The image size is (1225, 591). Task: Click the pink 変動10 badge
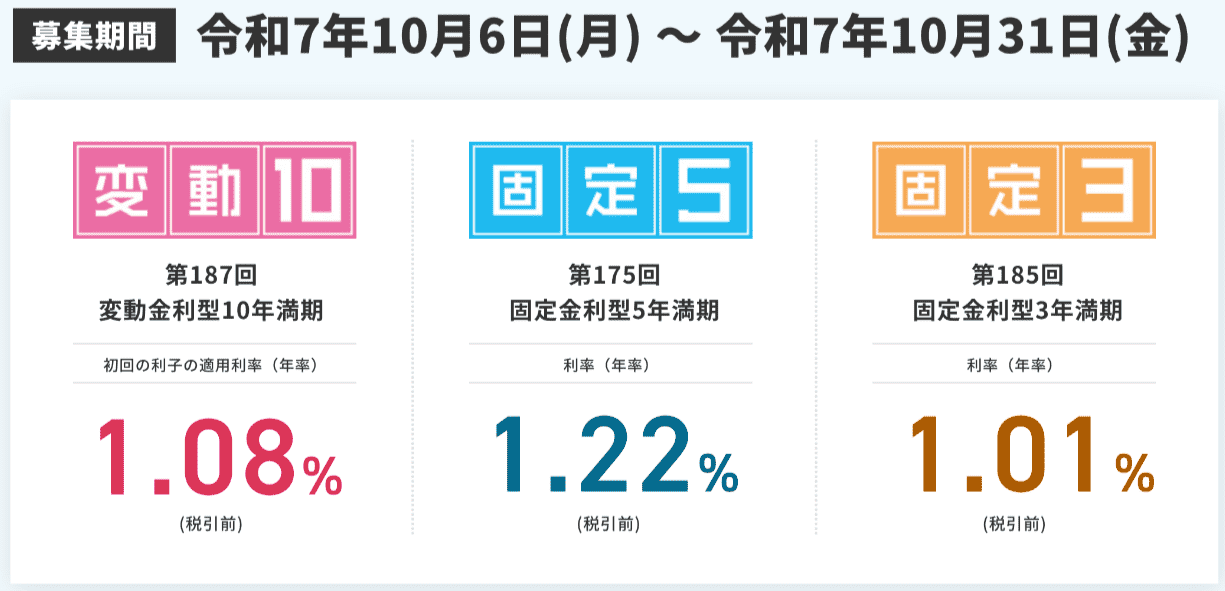pyautogui.click(x=214, y=189)
